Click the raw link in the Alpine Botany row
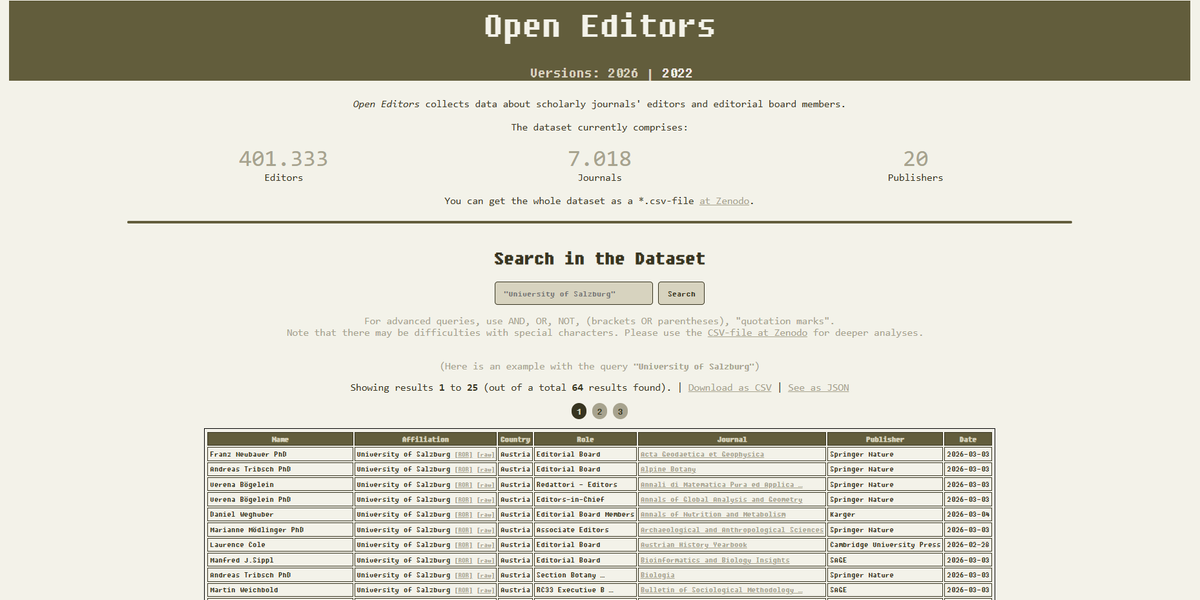This screenshot has width=1200, height=600. [486, 469]
